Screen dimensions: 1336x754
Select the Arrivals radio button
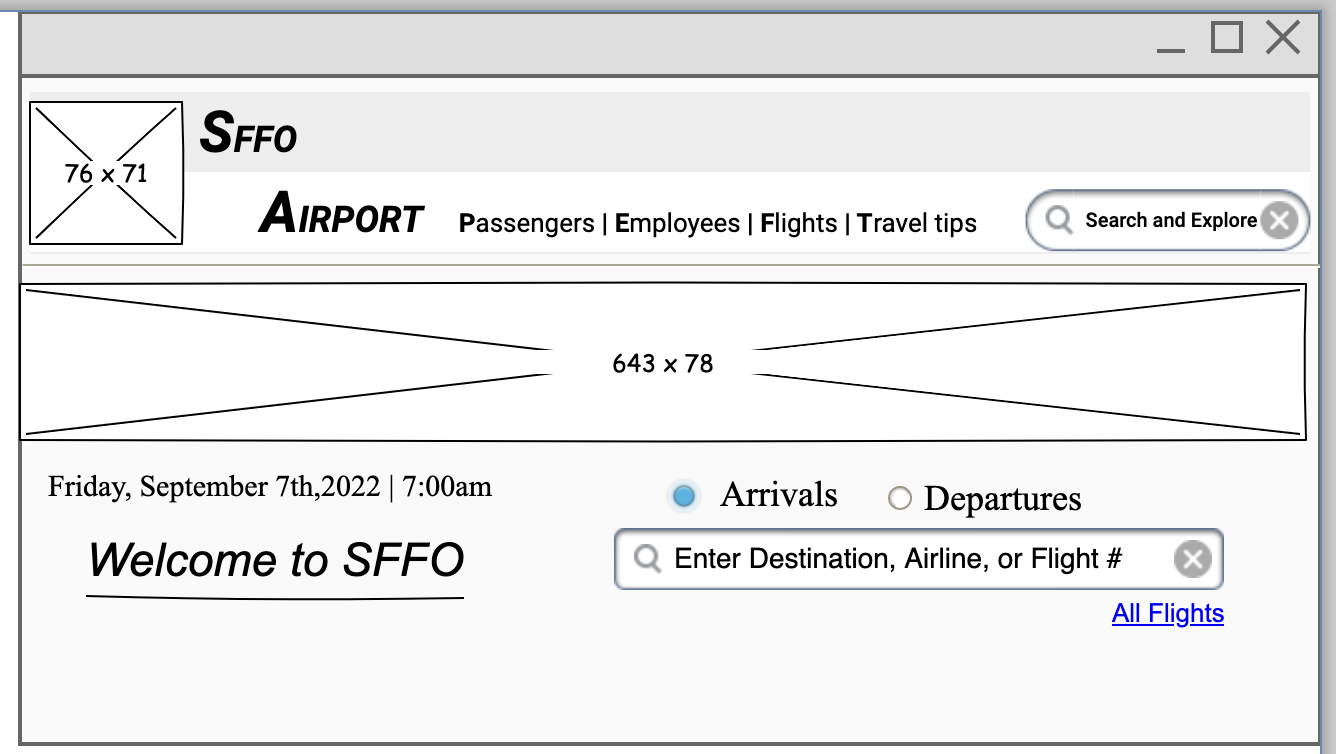point(684,495)
